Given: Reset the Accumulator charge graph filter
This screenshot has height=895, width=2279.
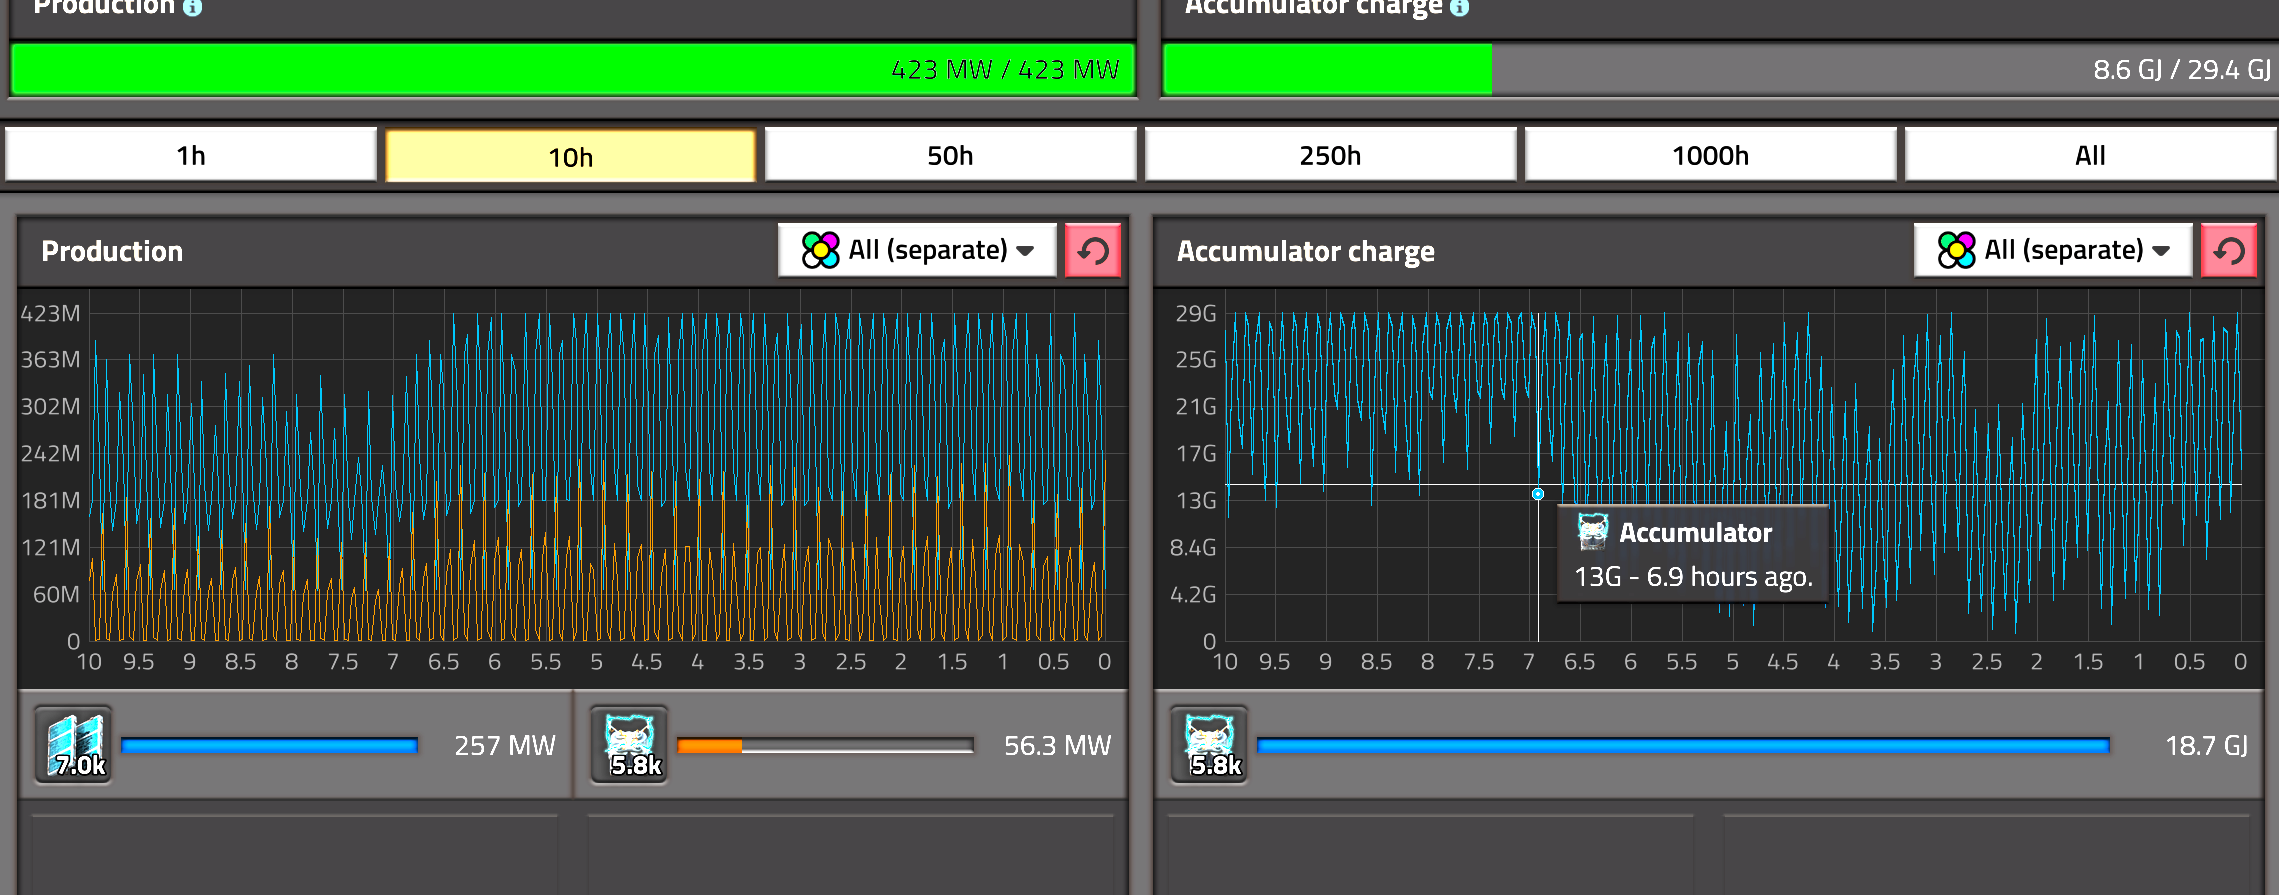Looking at the screenshot, I should pyautogui.click(x=2229, y=251).
